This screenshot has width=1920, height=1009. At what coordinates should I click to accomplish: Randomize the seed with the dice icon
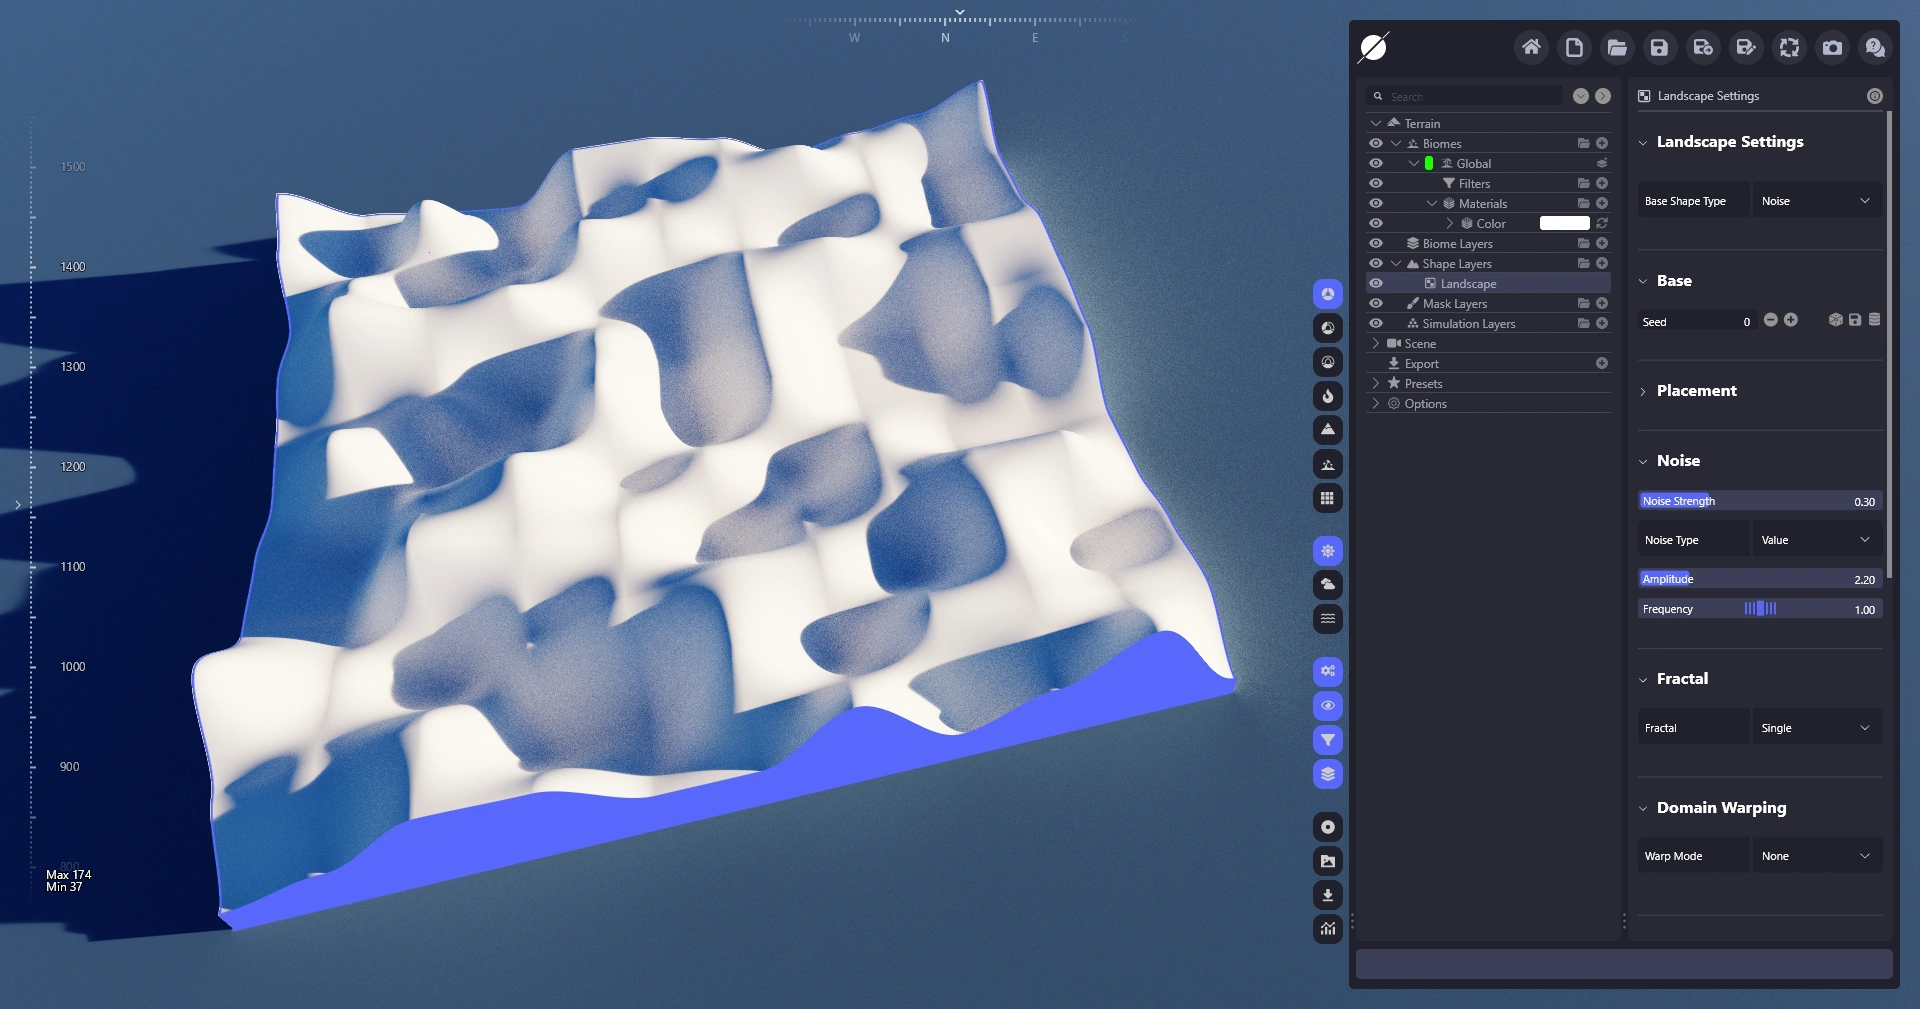point(1835,320)
